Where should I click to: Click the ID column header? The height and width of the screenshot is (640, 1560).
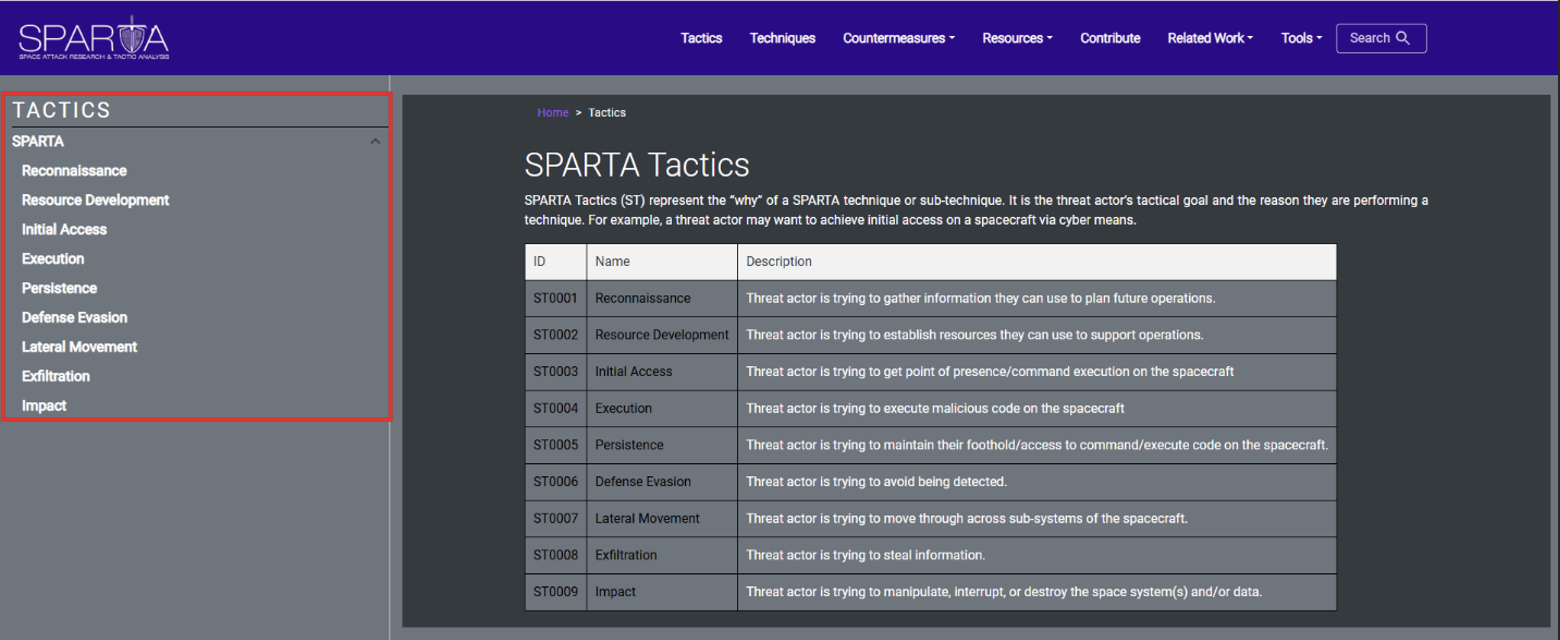556,262
